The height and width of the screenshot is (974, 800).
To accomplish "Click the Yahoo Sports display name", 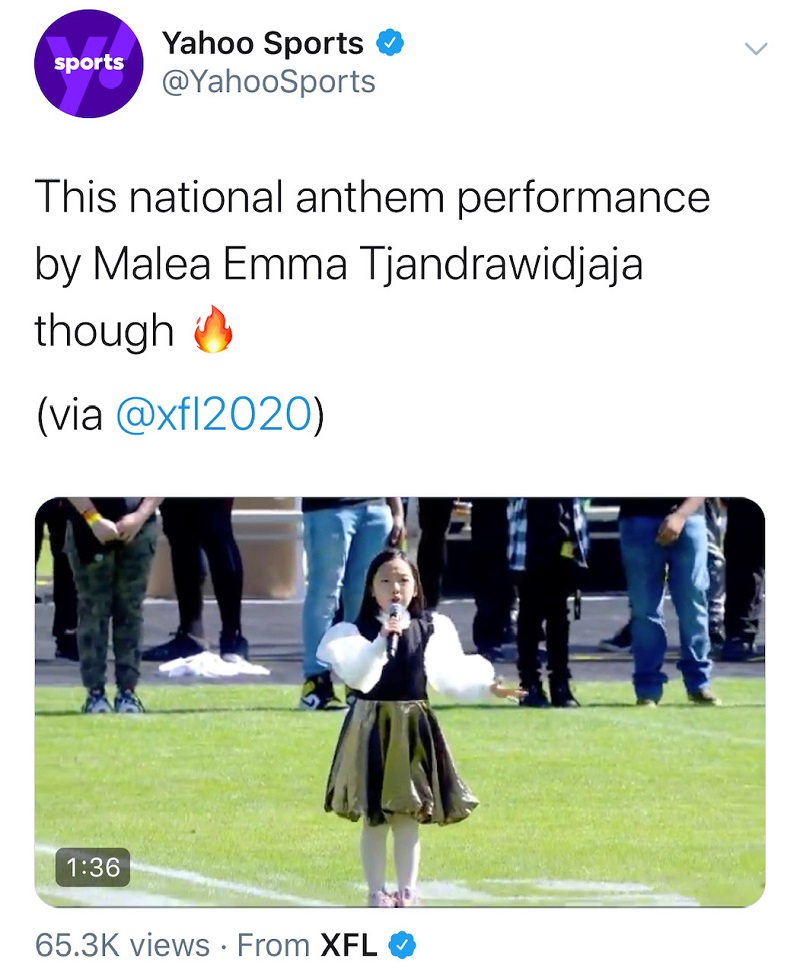I will pos(262,44).
